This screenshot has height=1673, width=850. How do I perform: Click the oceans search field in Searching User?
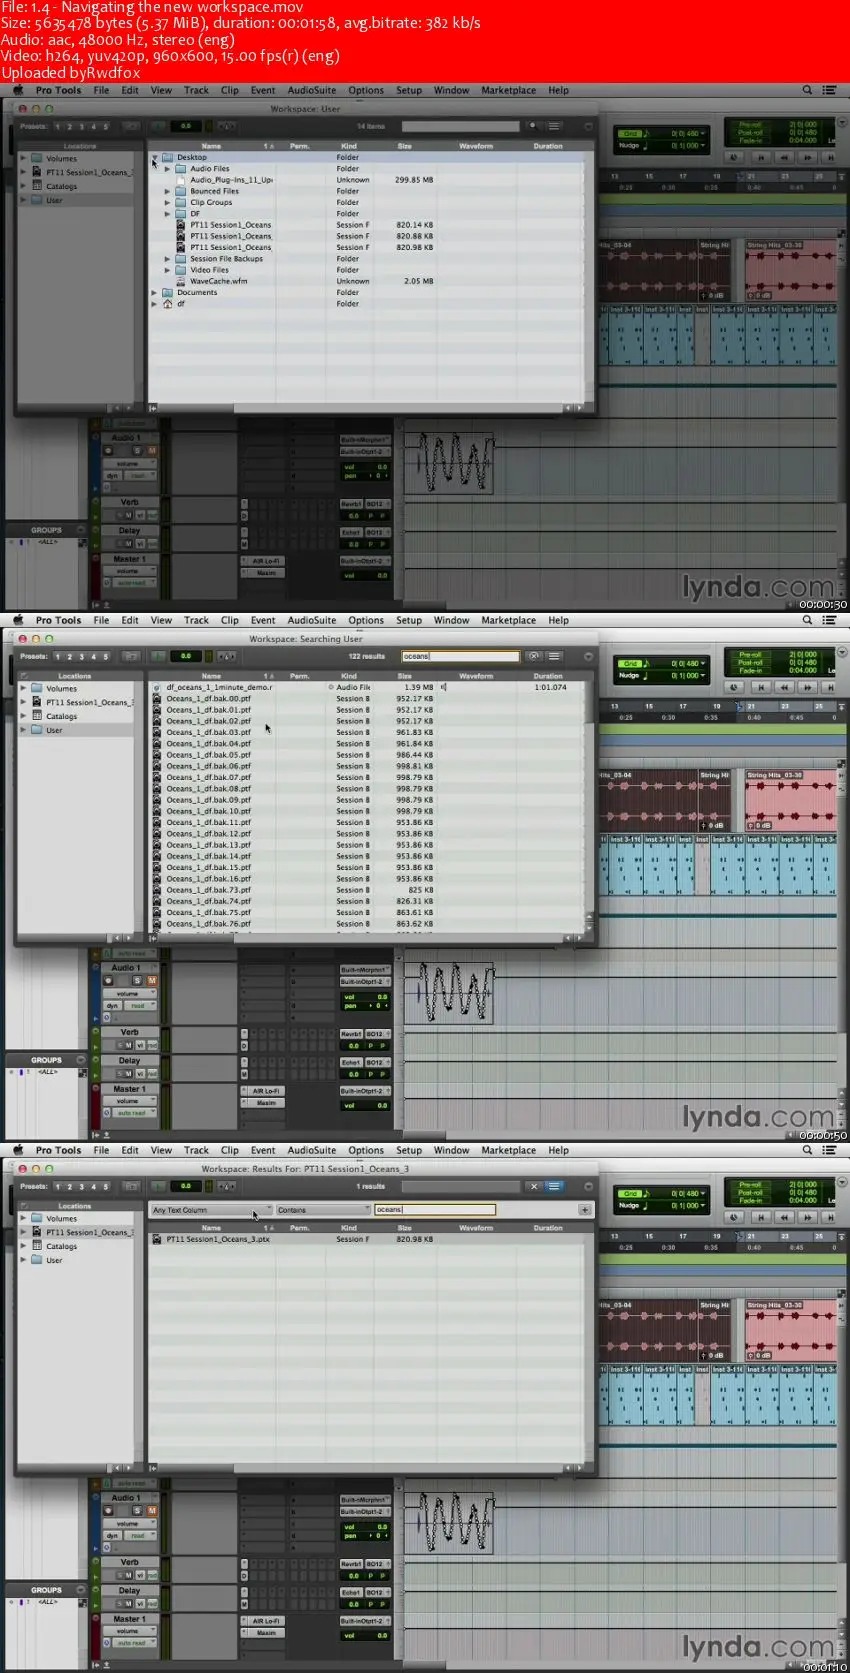tap(460, 656)
